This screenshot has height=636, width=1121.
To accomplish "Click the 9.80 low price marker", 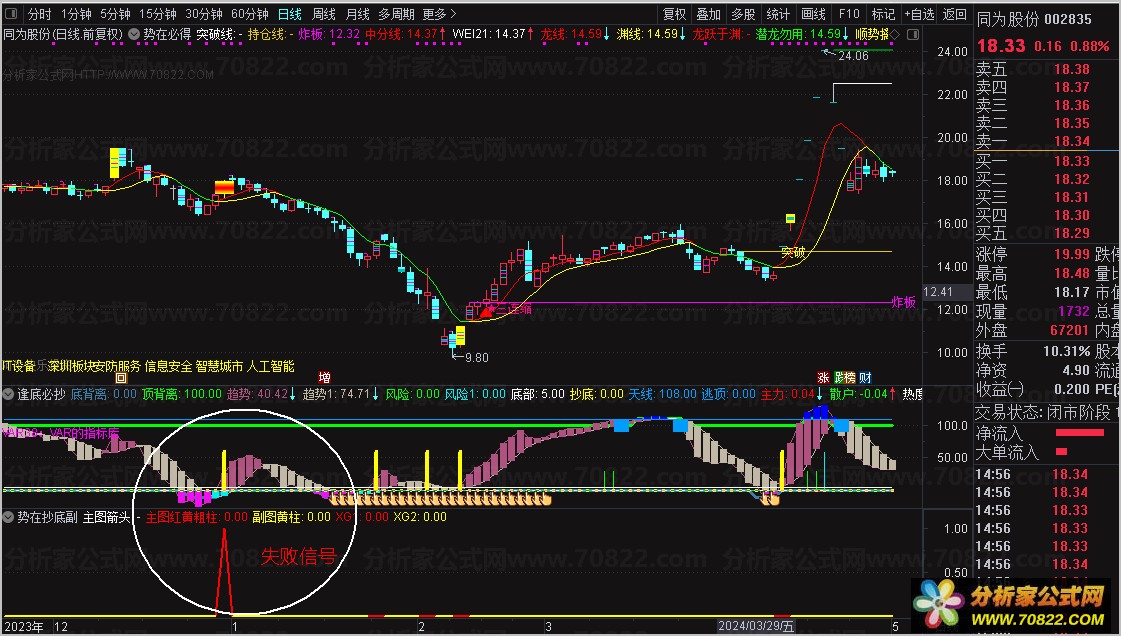I will [x=470, y=357].
